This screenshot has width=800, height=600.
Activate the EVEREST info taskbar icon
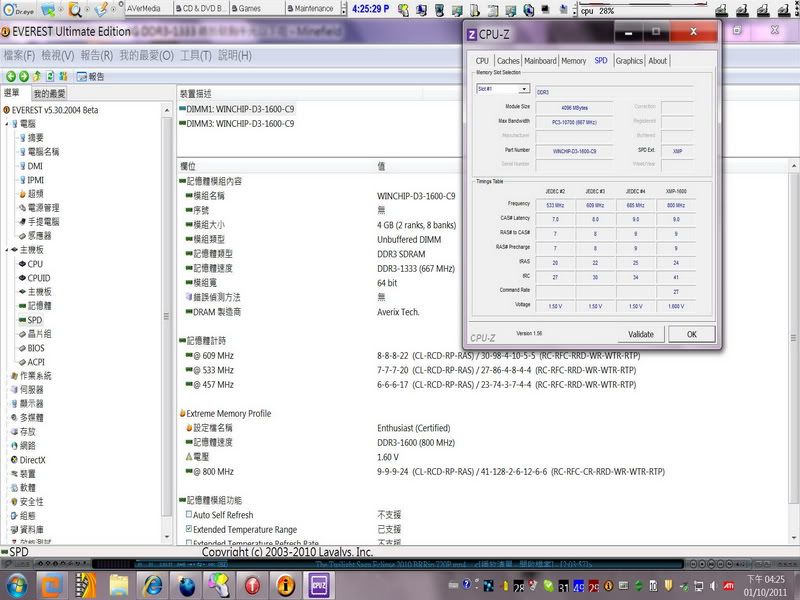coord(285,586)
